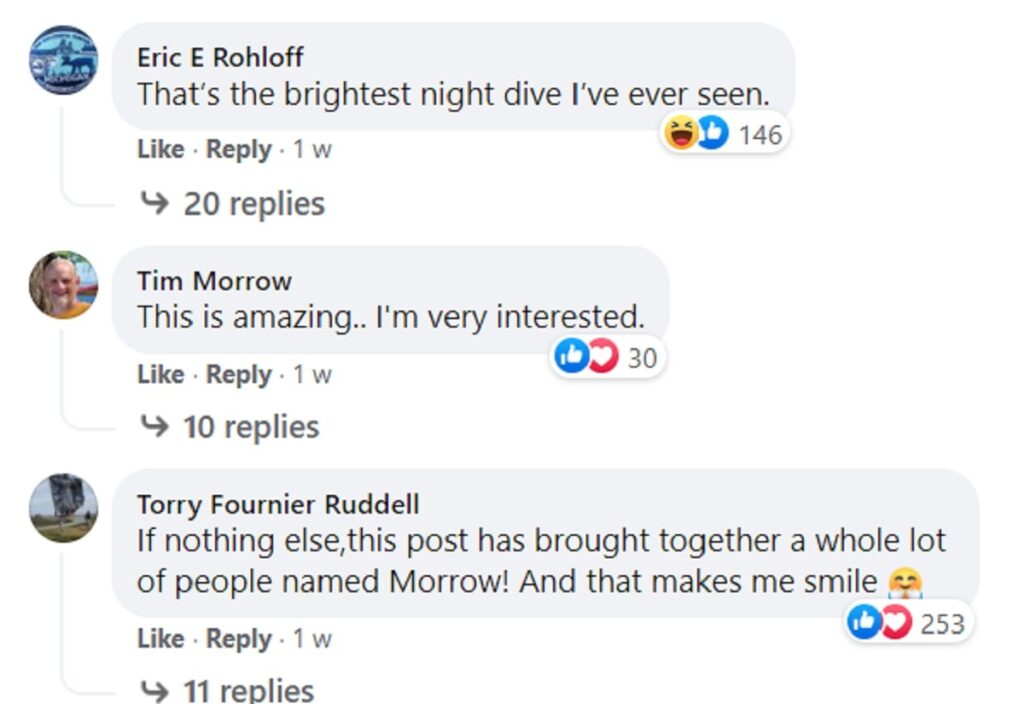
Task: Open Eric E Rohloff's profile picture
Action: click(x=63, y=60)
